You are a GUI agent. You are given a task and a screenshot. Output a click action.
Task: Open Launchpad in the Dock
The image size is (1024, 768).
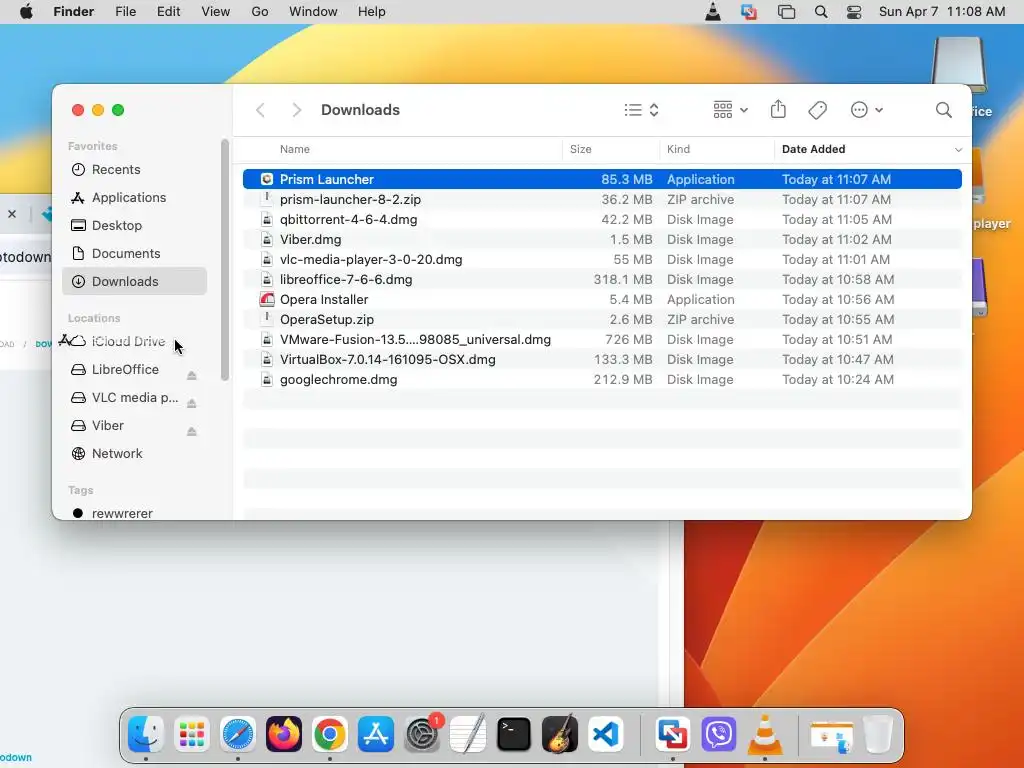coord(191,734)
